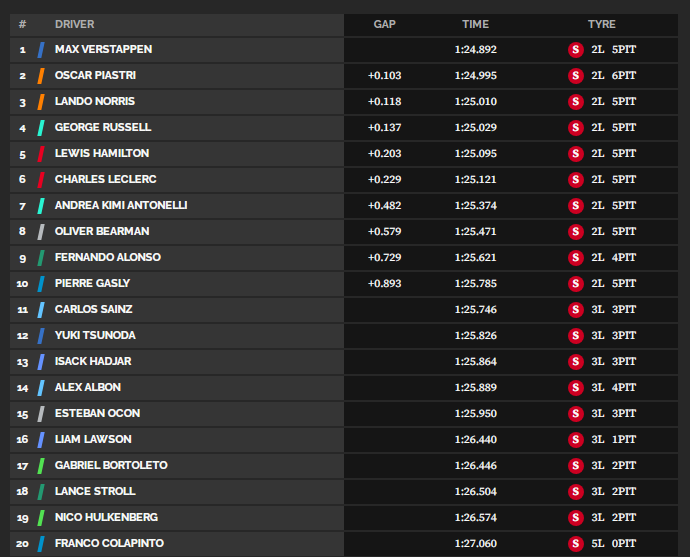The height and width of the screenshot is (557, 691).
Task: Click soft tyre icon in Oliver Bearman row
Action: click(x=576, y=232)
